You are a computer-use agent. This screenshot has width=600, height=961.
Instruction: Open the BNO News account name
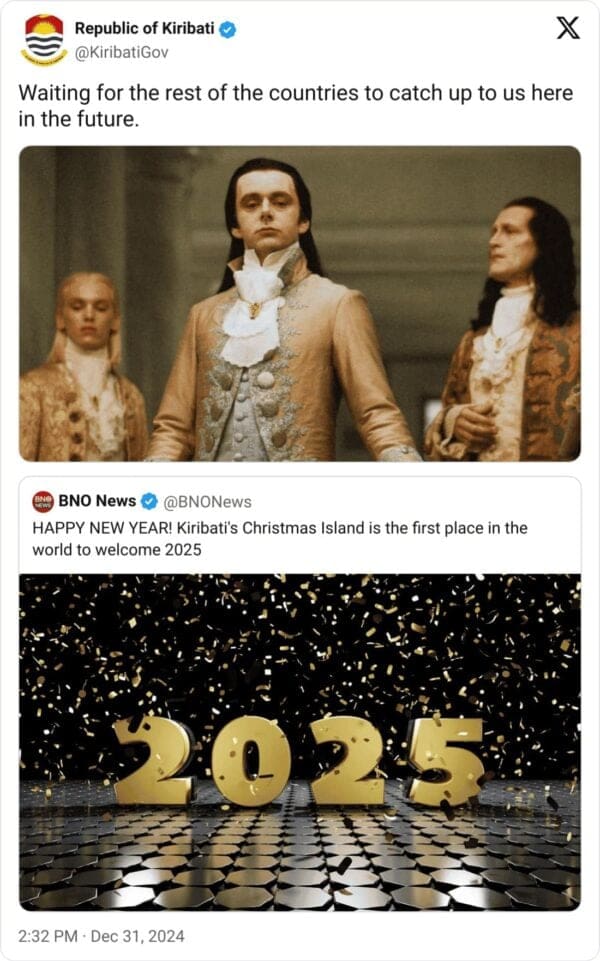click(x=97, y=501)
